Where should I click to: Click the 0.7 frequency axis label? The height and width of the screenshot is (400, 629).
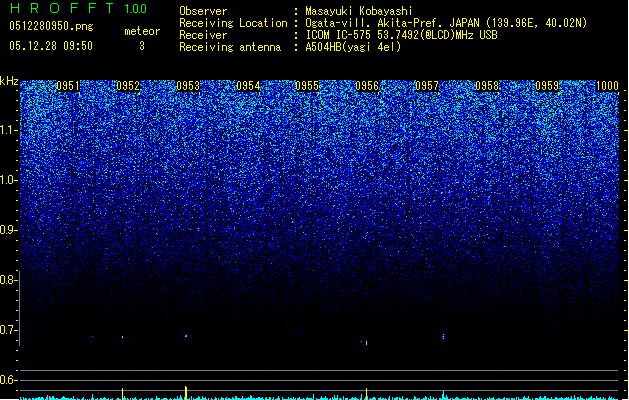tap(8, 330)
